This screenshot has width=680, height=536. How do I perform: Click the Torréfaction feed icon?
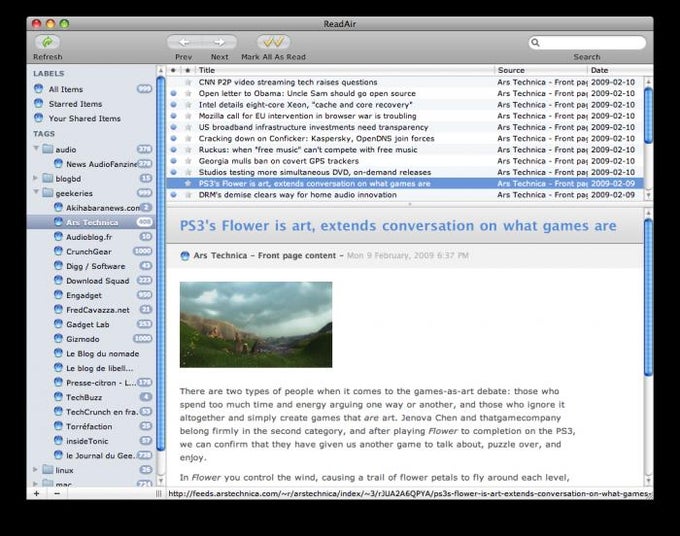coord(59,426)
